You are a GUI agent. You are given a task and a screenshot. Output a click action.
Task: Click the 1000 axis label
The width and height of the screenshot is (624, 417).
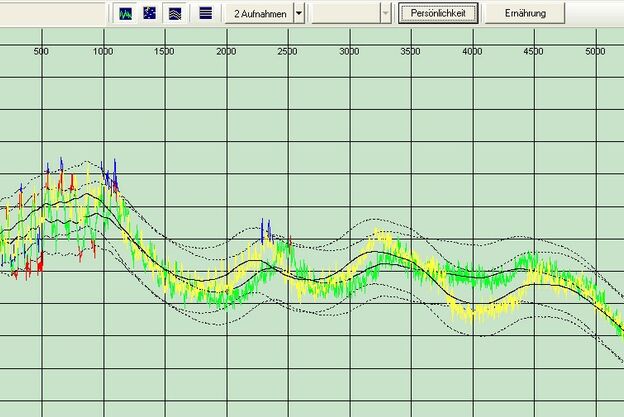103,51
